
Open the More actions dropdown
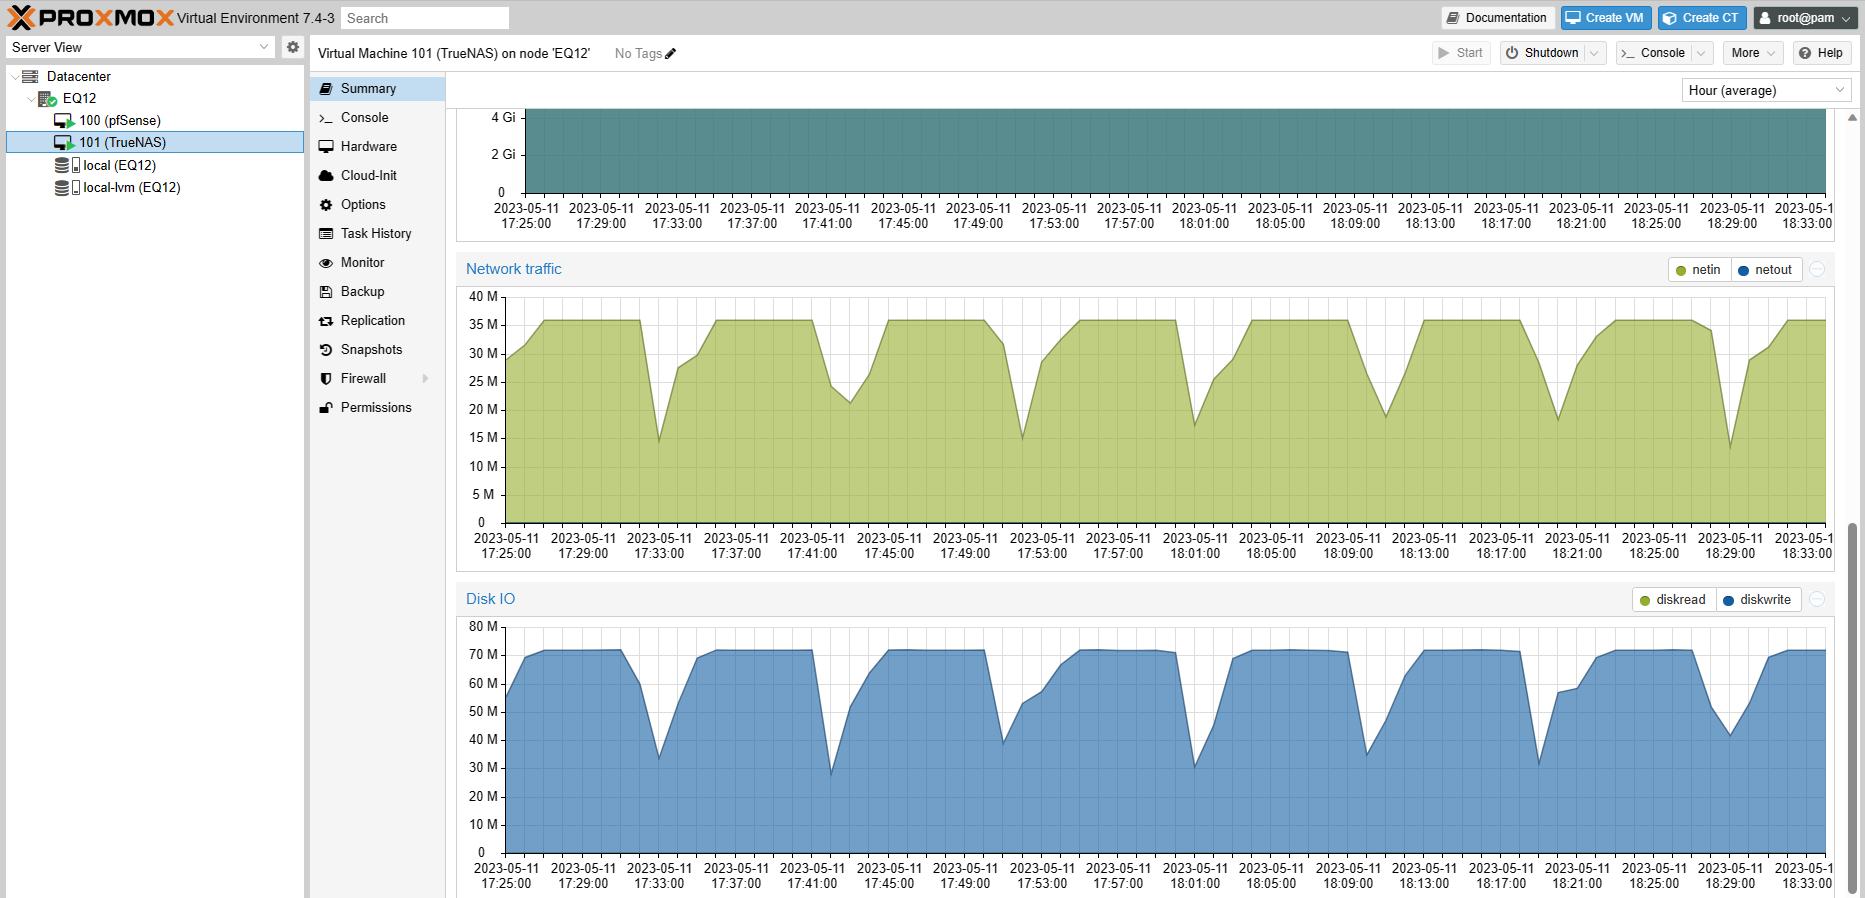(x=1753, y=53)
